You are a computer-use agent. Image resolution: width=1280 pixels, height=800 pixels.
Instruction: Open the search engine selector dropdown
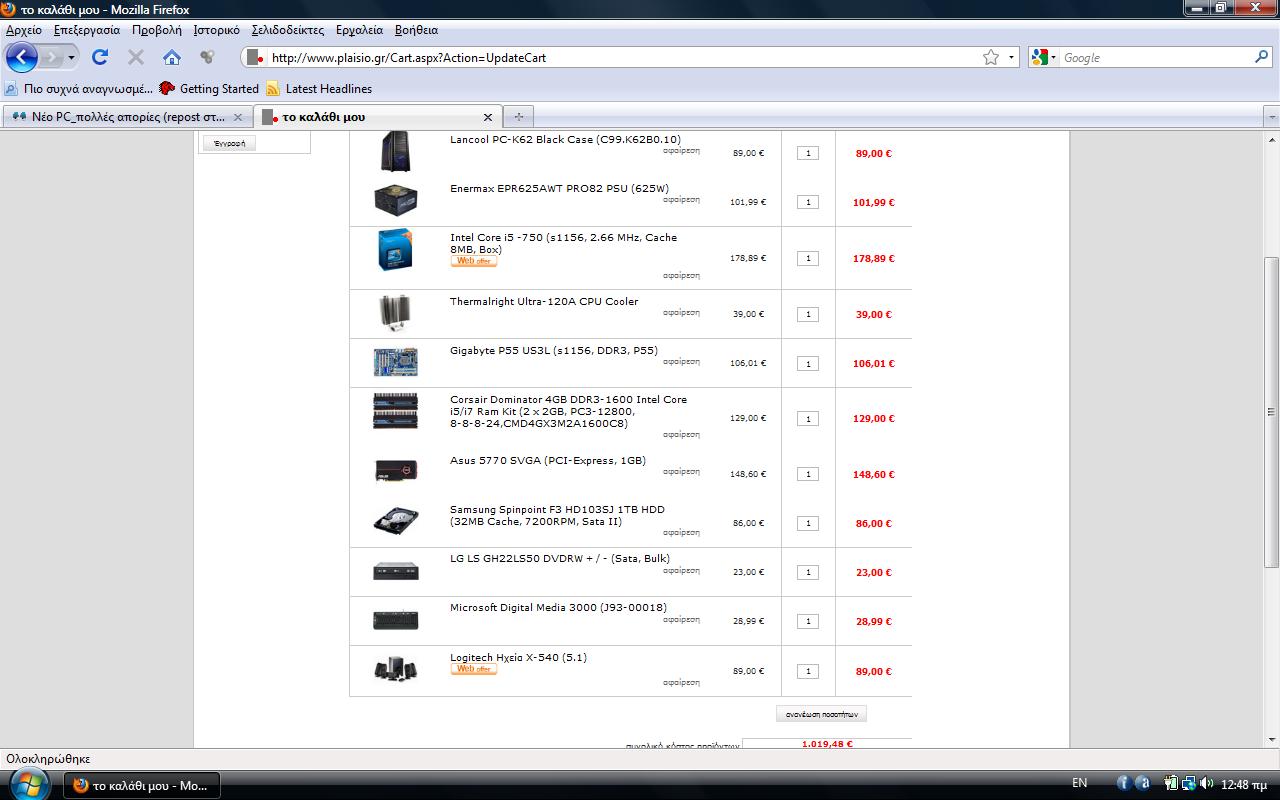pos(1044,57)
